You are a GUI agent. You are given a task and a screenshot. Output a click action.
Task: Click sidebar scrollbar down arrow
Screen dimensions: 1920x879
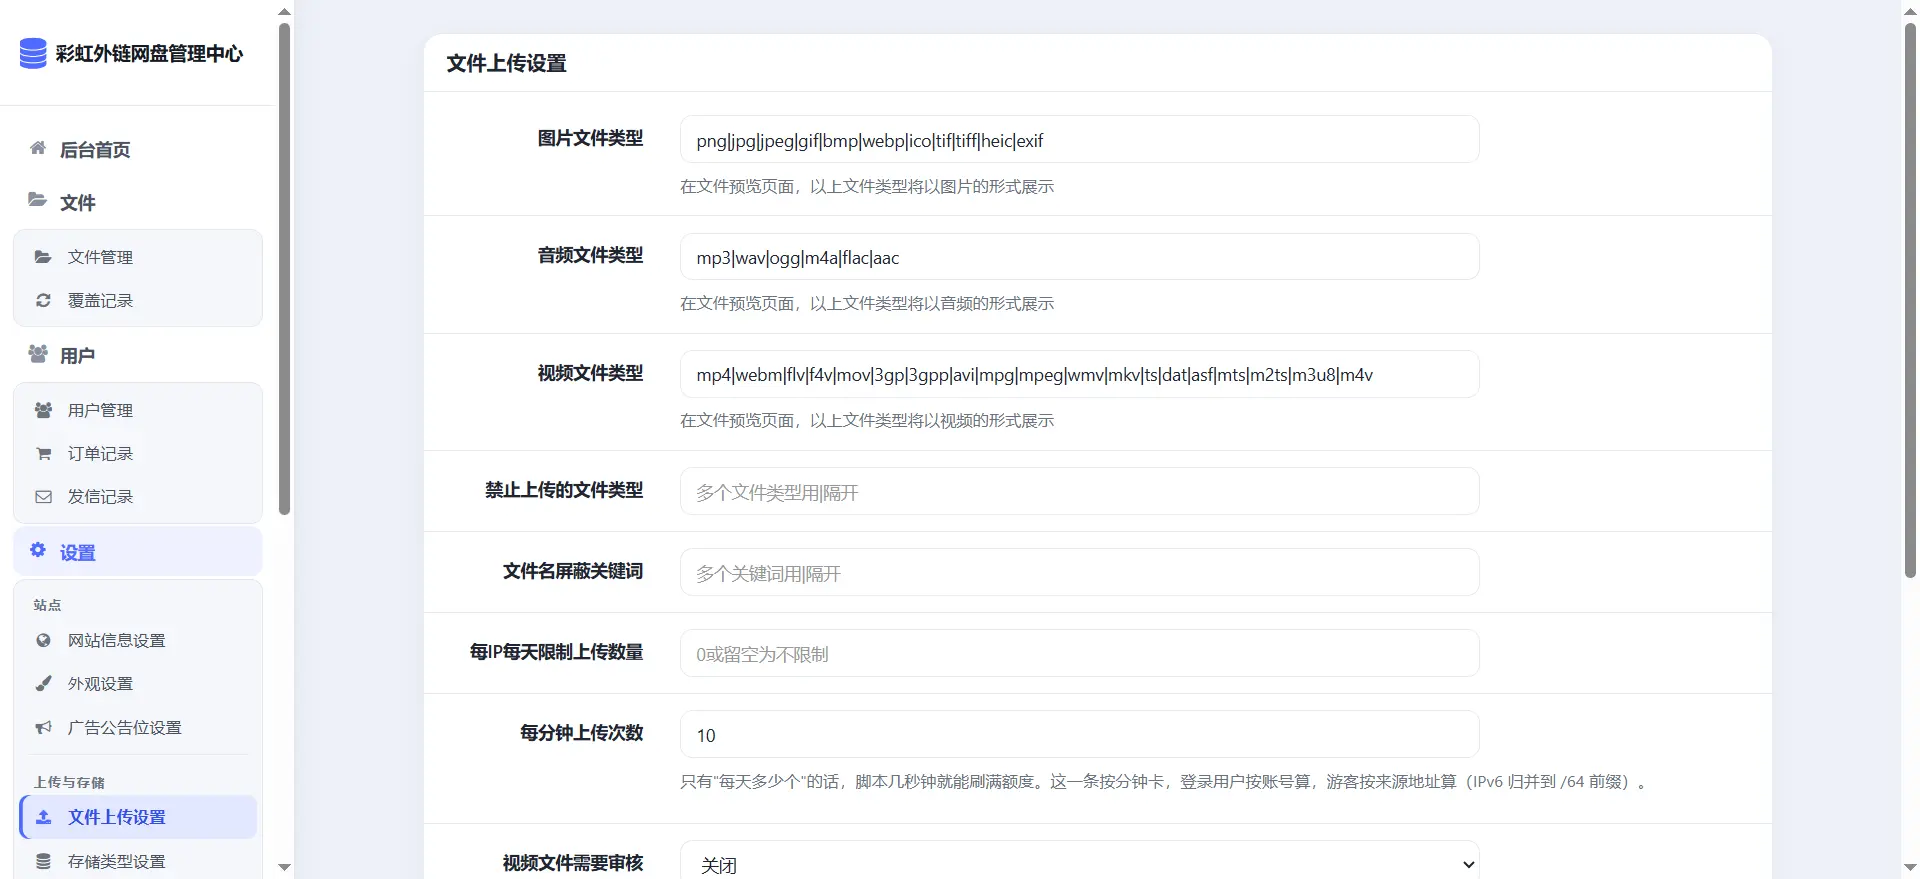pyautogui.click(x=284, y=867)
